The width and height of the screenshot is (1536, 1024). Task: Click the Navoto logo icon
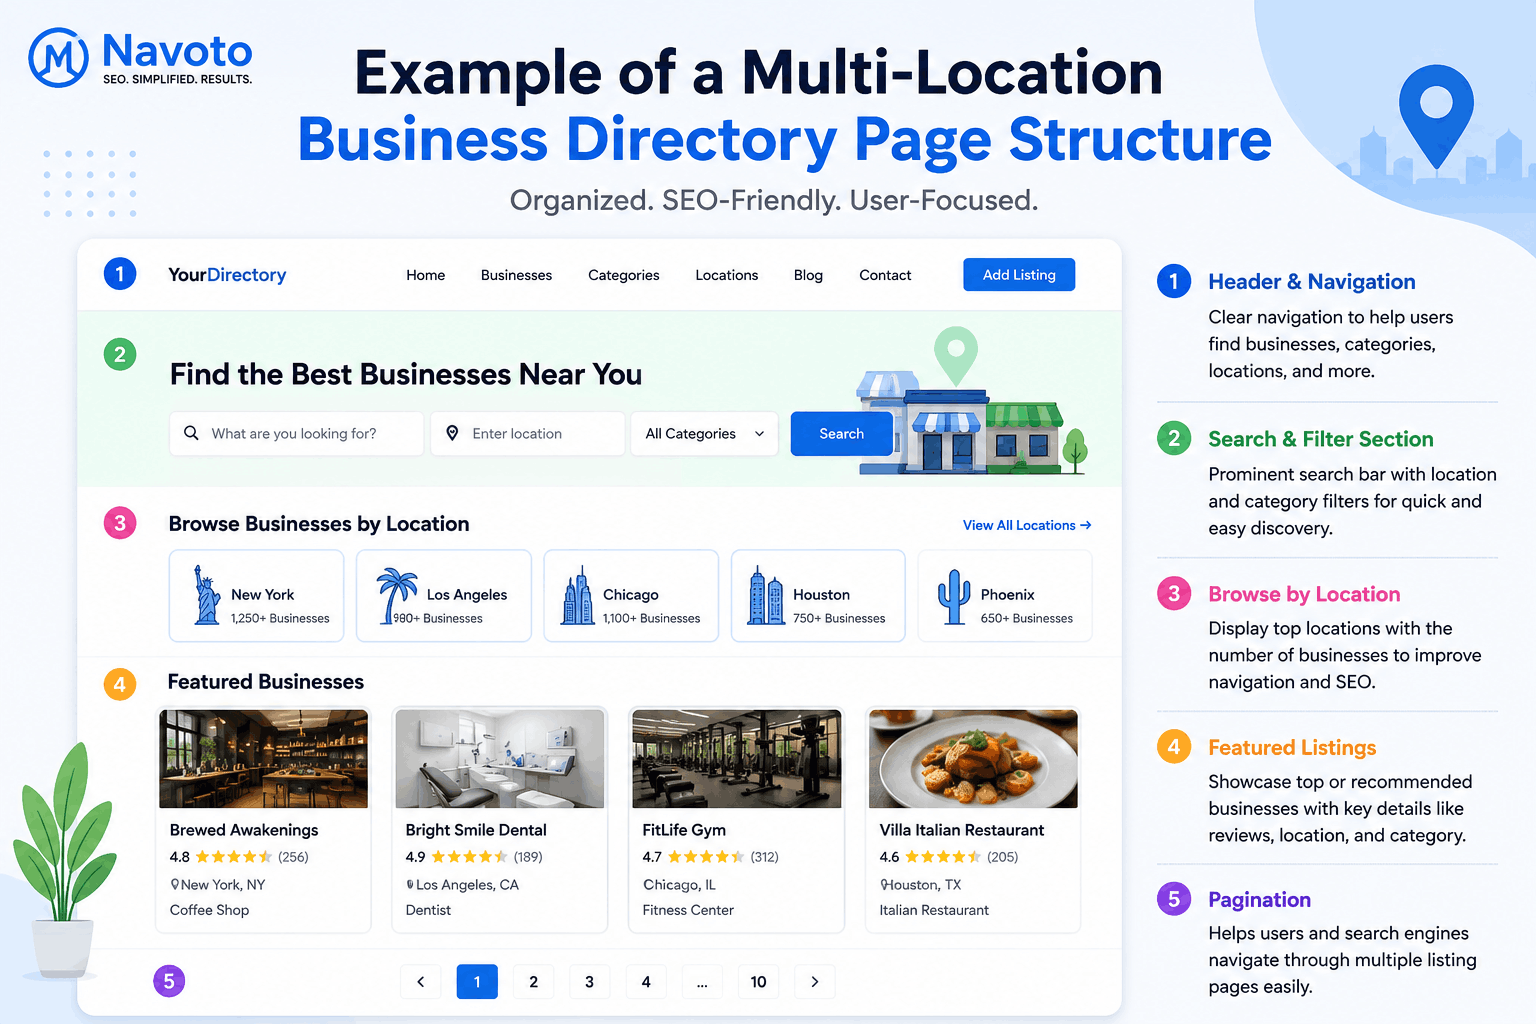[x=59, y=57]
